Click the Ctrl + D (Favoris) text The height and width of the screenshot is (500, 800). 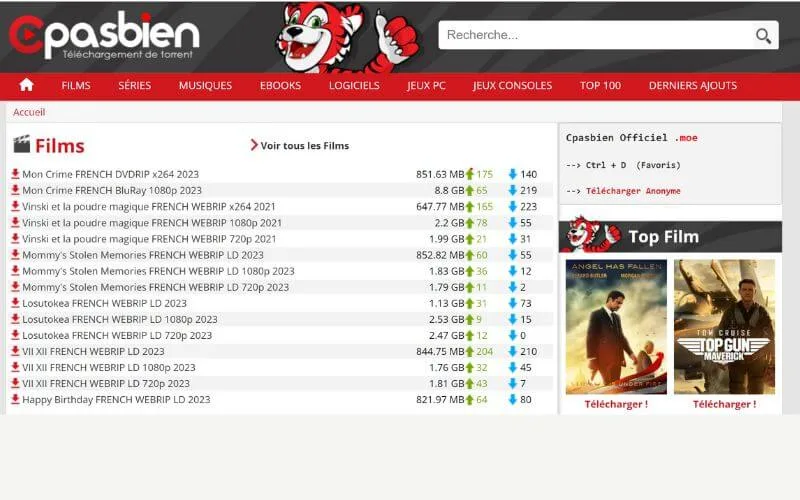click(633, 165)
